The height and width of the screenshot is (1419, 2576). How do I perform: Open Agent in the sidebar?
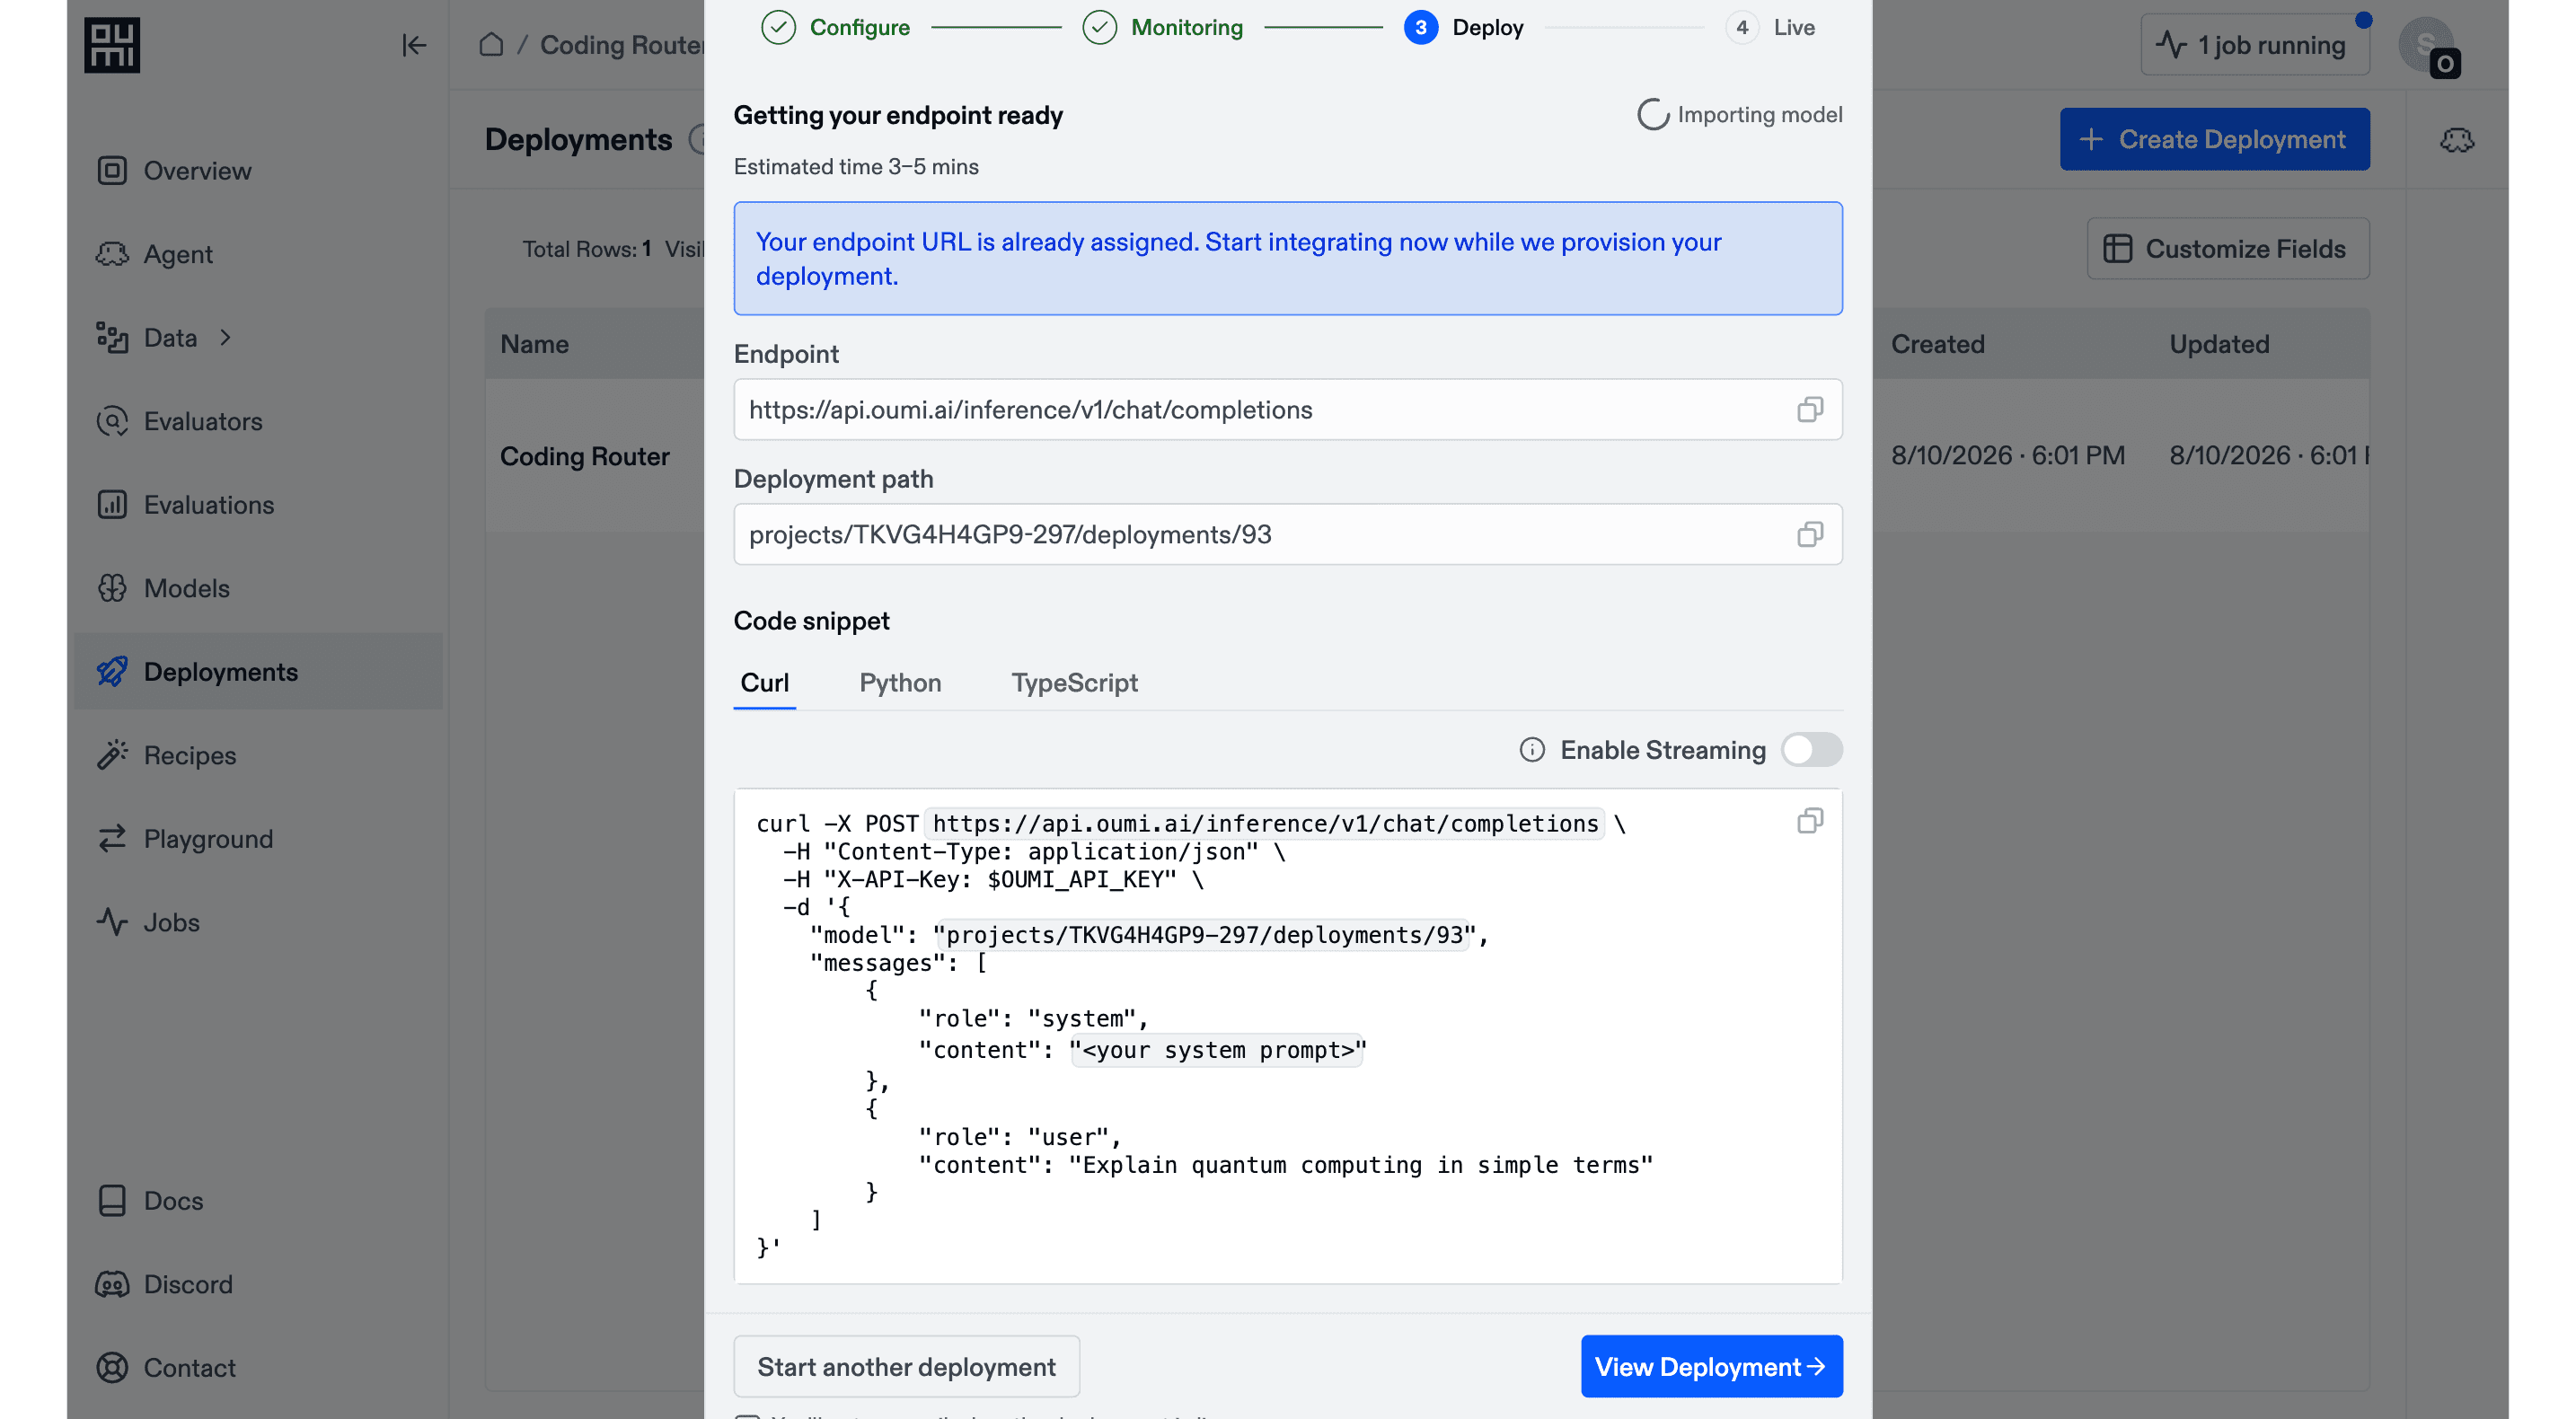pyautogui.click(x=258, y=254)
